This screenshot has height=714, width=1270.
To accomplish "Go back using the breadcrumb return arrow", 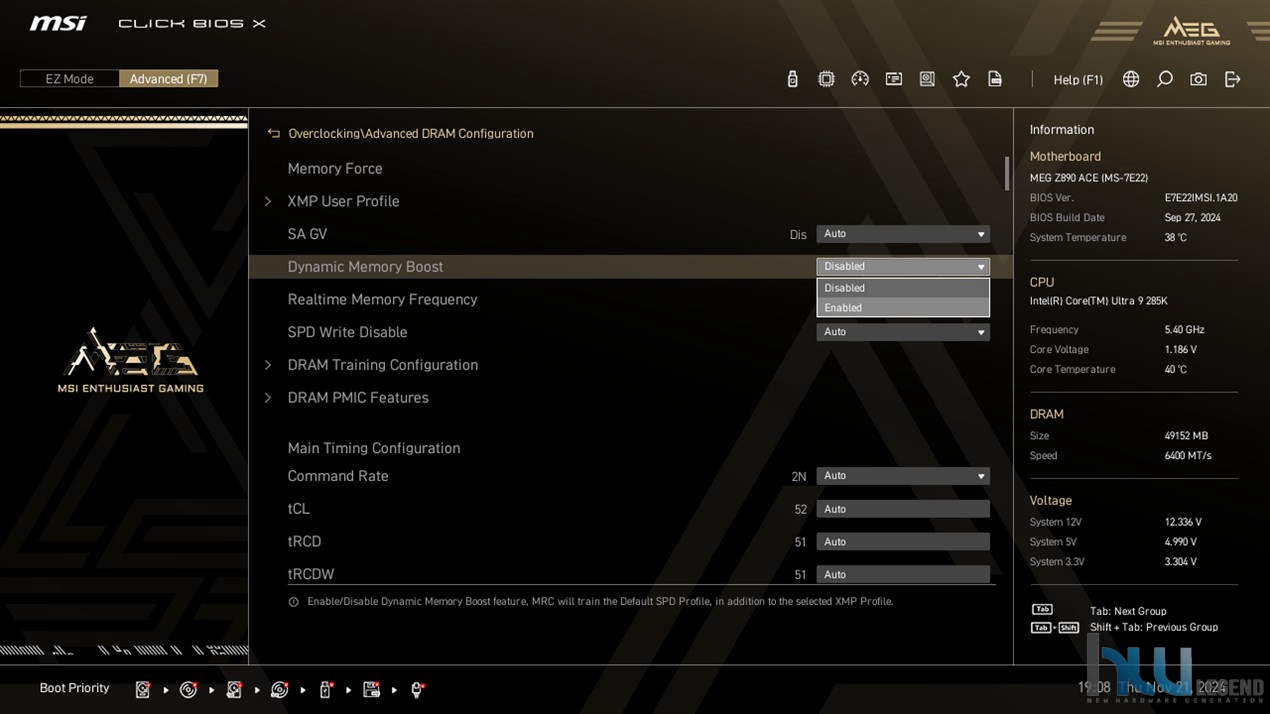I will point(273,133).
